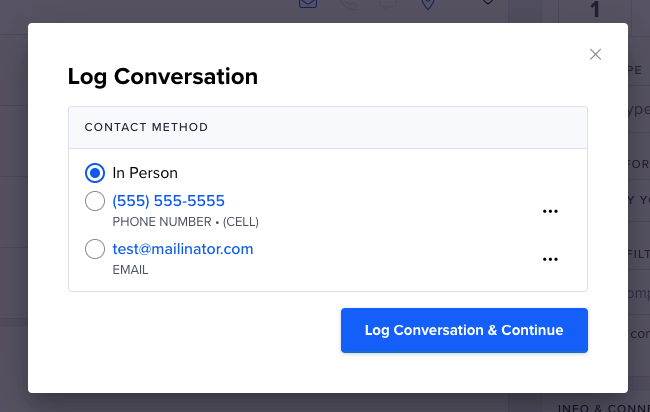Click the EMAIL caption under the address
The image size is (650, 412).
click(x=130, y=270)
